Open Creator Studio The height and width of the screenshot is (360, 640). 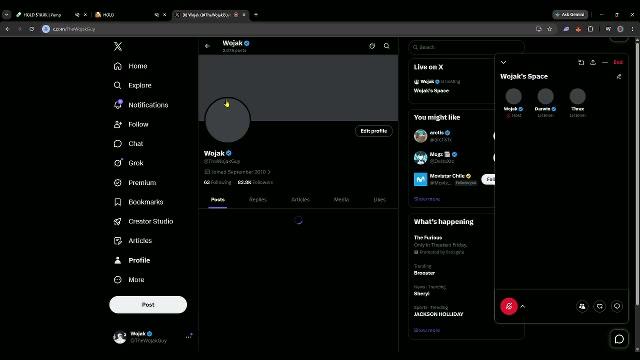click(x=143, y=221)
